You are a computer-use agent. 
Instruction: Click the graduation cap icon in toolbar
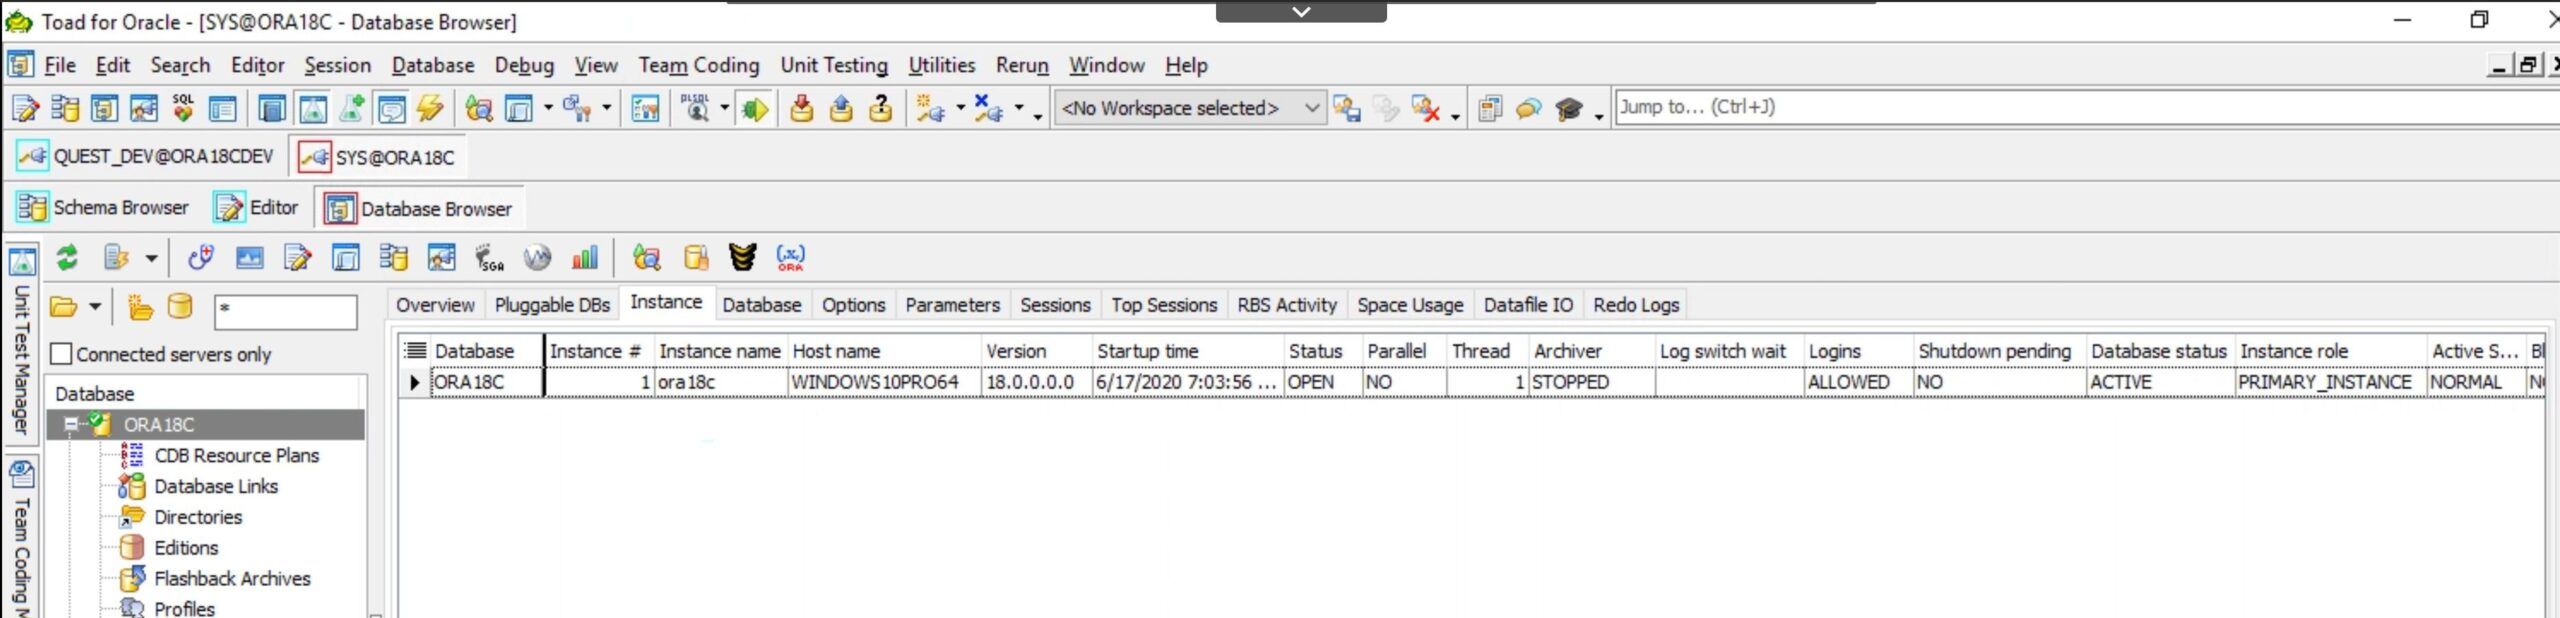pos(1569,108)
